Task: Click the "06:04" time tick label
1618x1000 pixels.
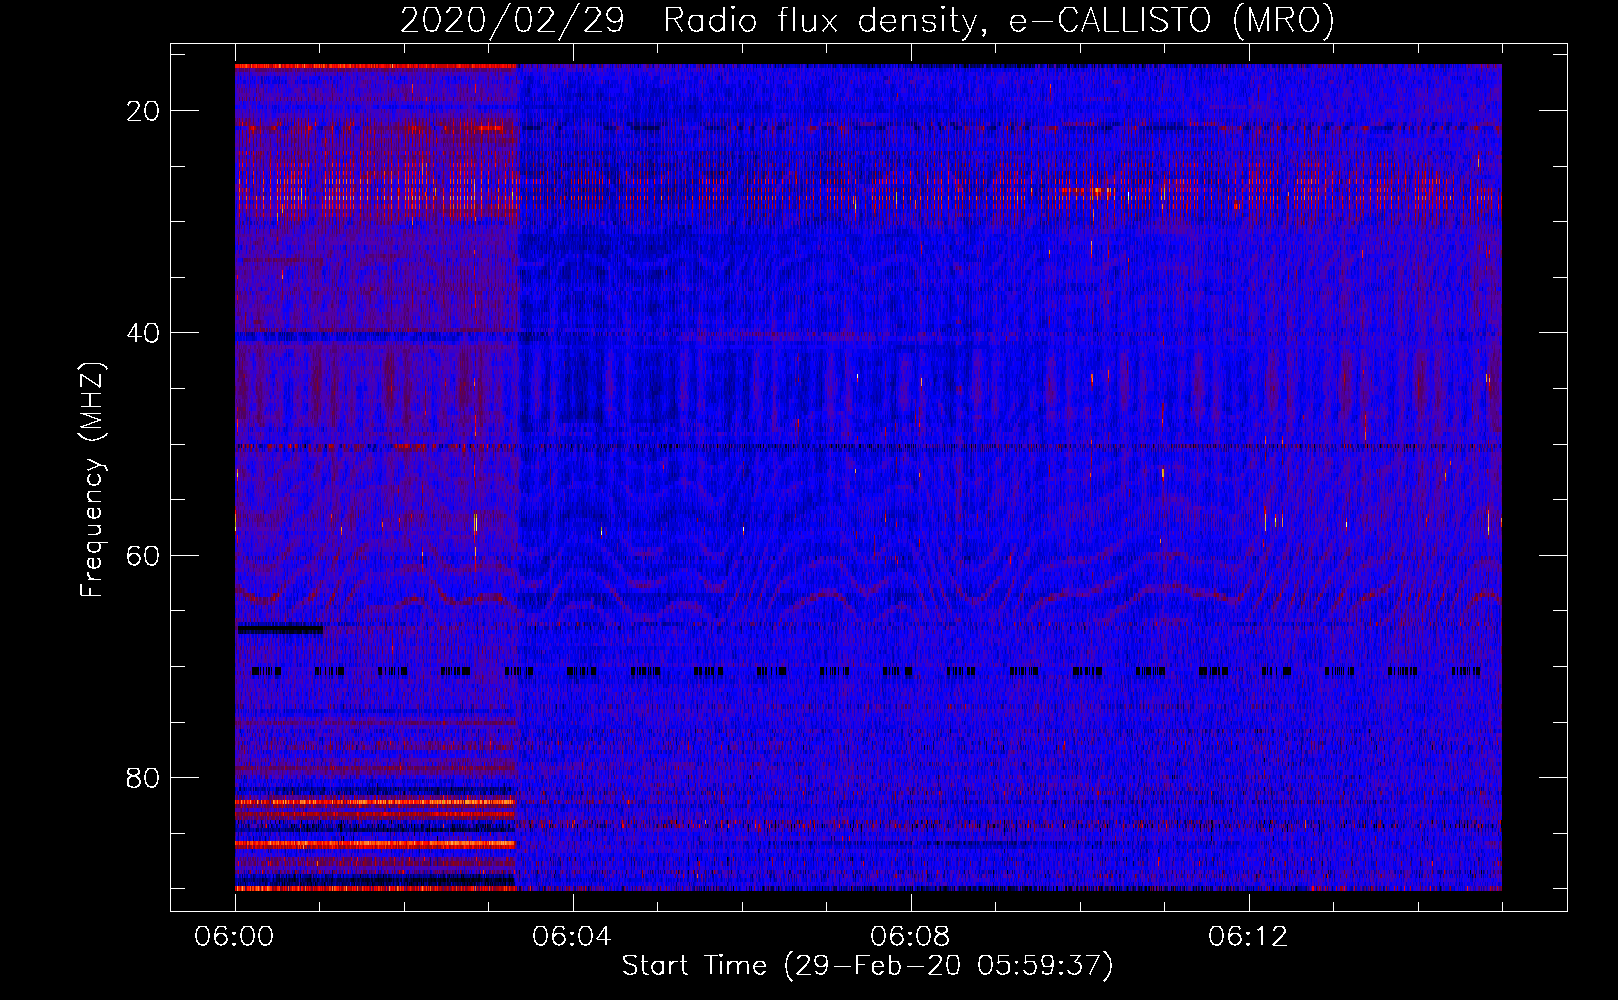Action: pyautogui.click(x=572, y=937)
